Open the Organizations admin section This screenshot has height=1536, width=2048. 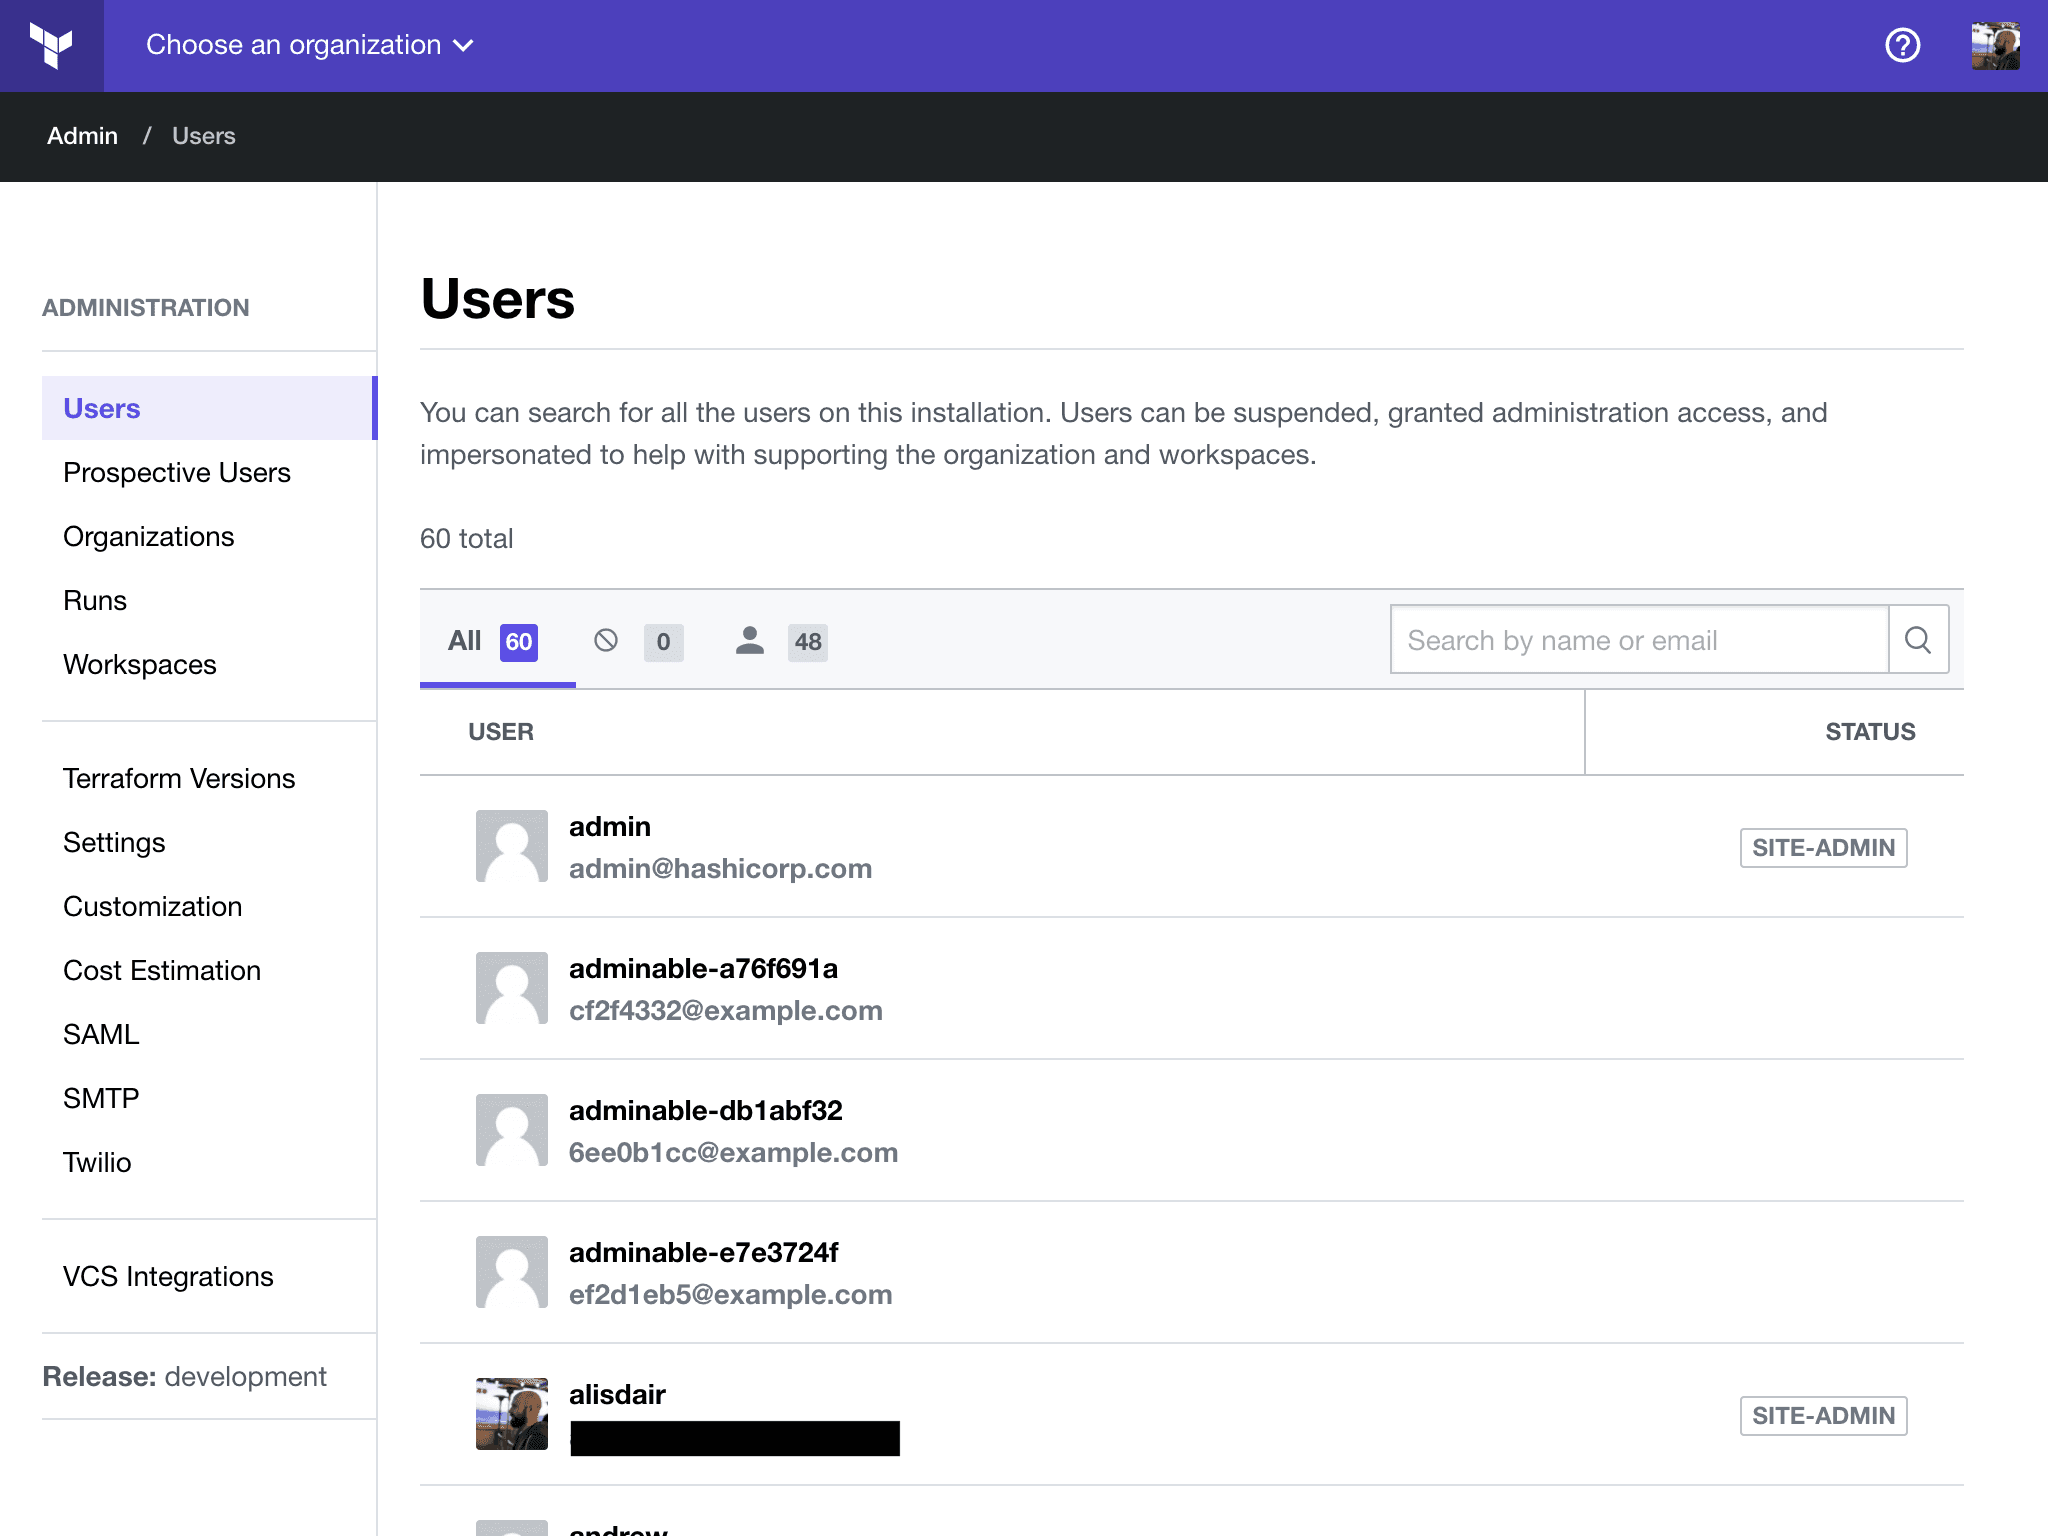click(147, 536)
